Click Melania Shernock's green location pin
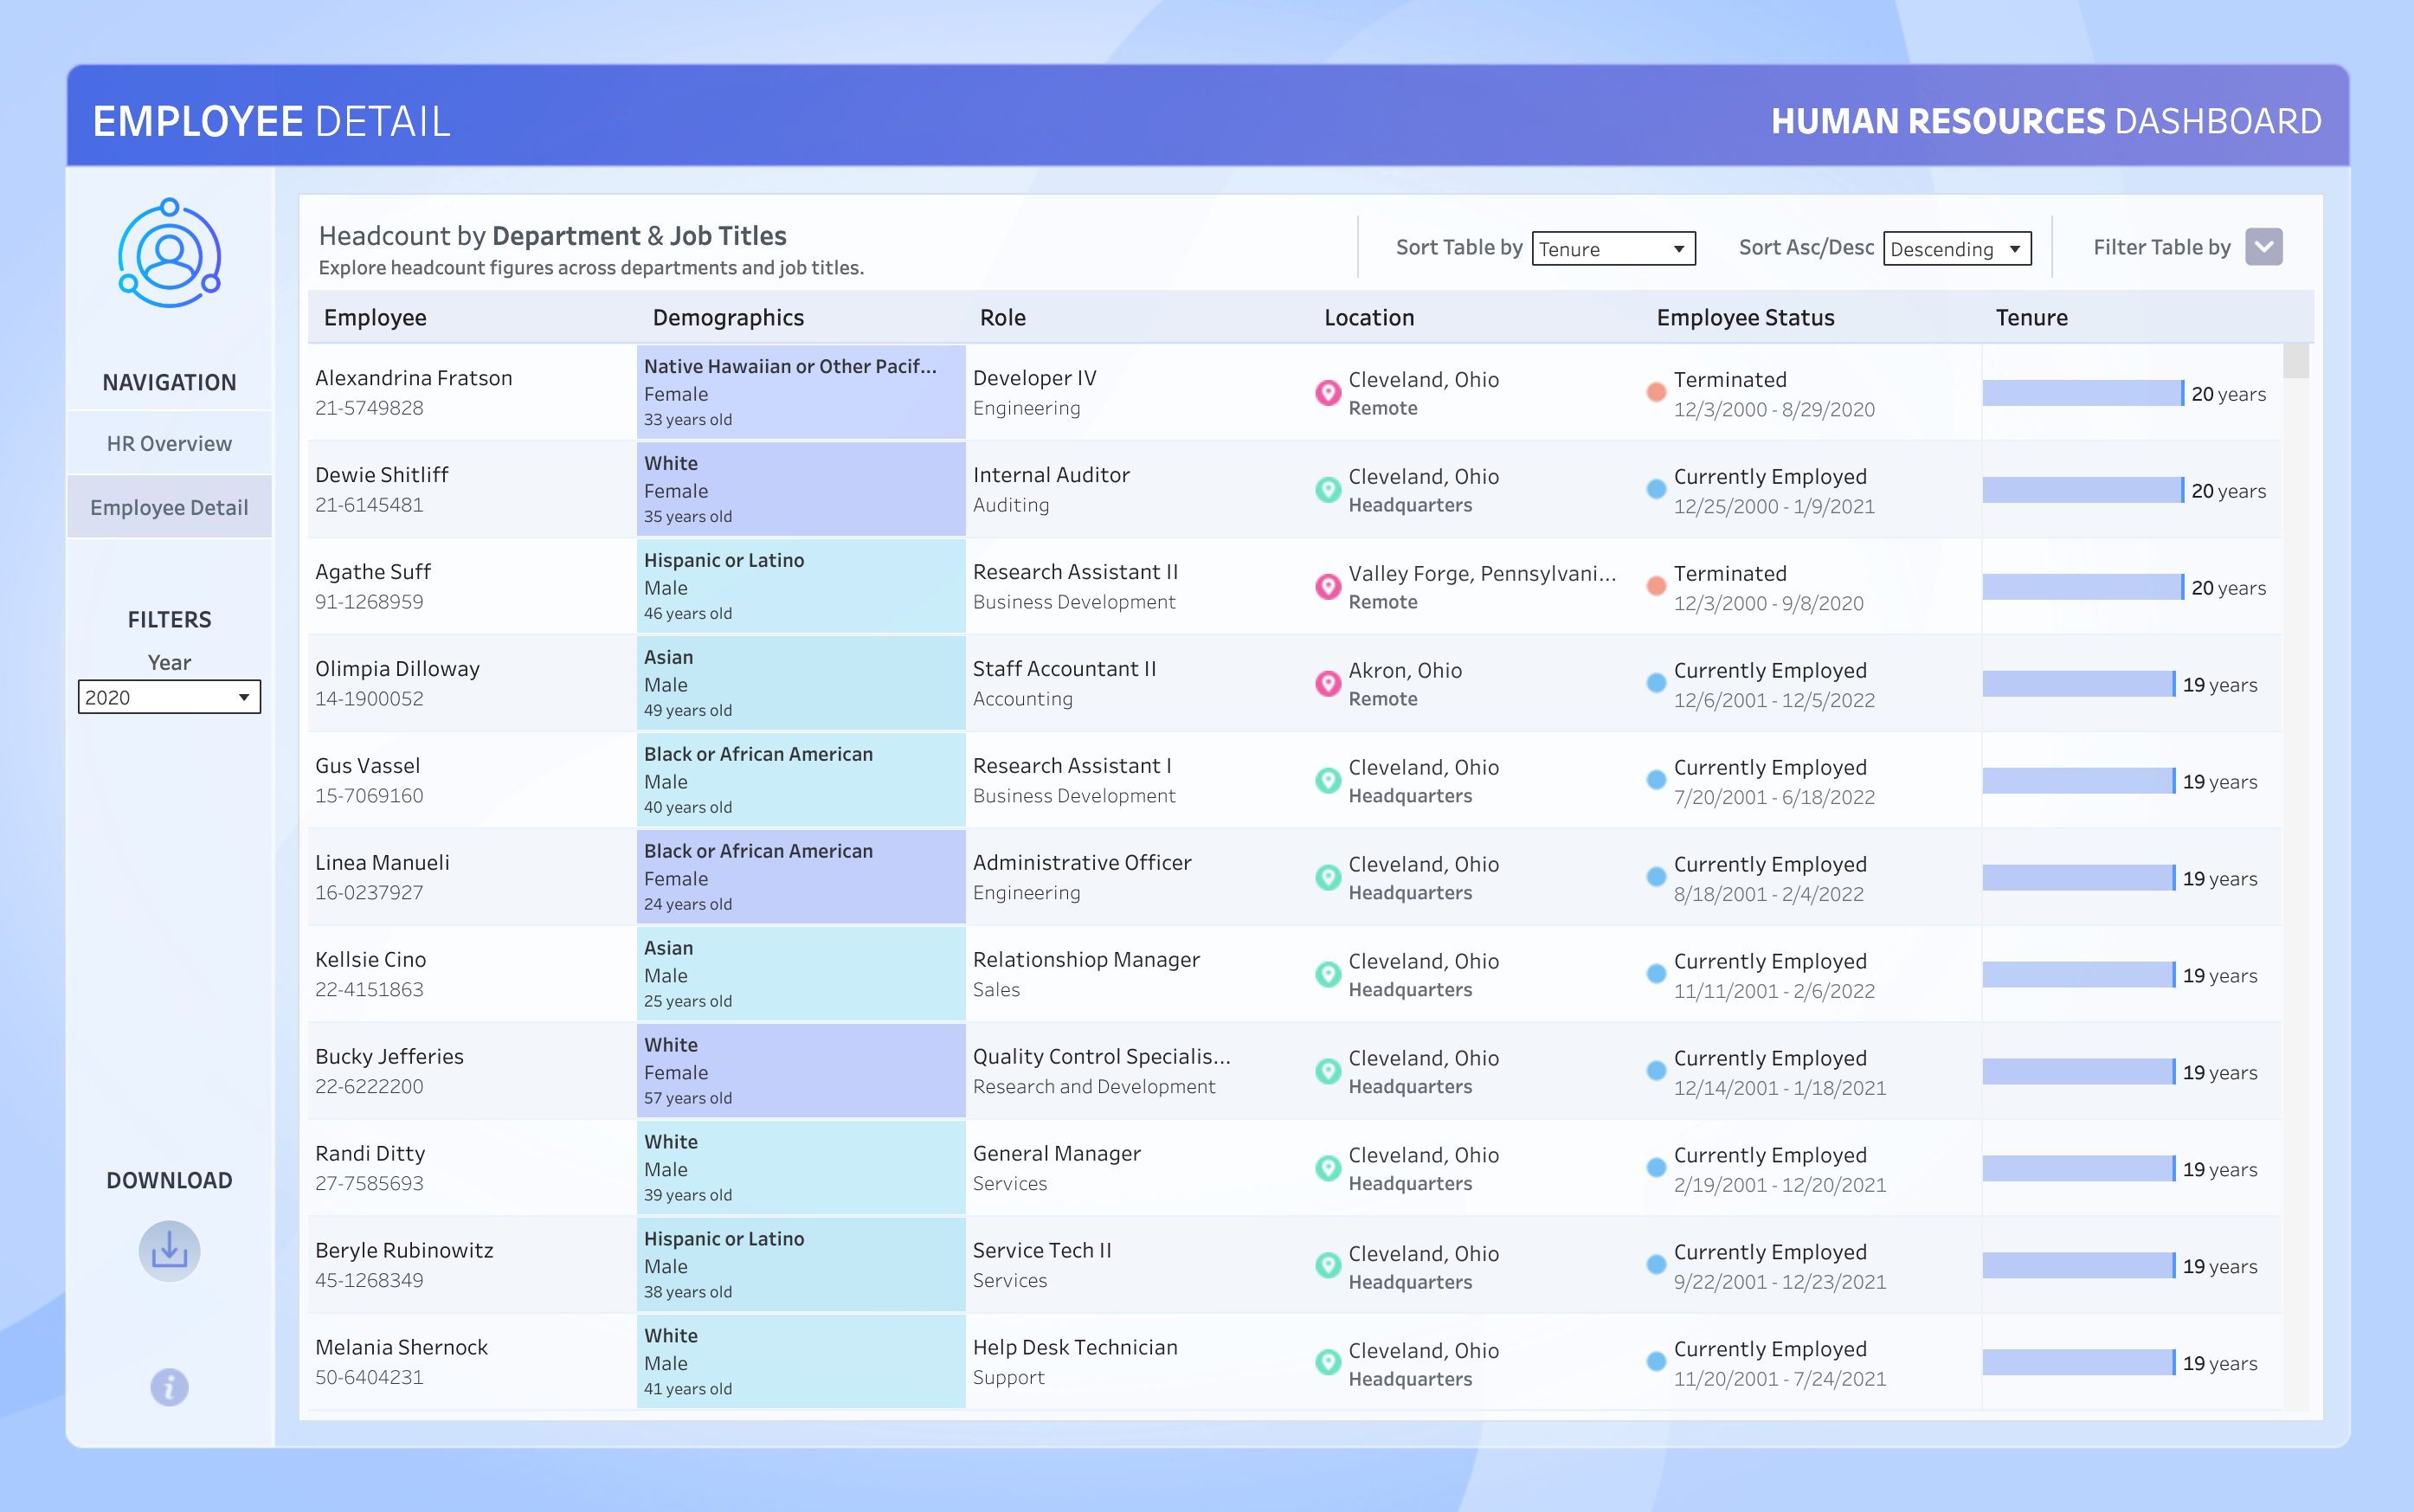This screenshot has height=1512, width=2414. pyautogui.click(x=1327, y=1362)
